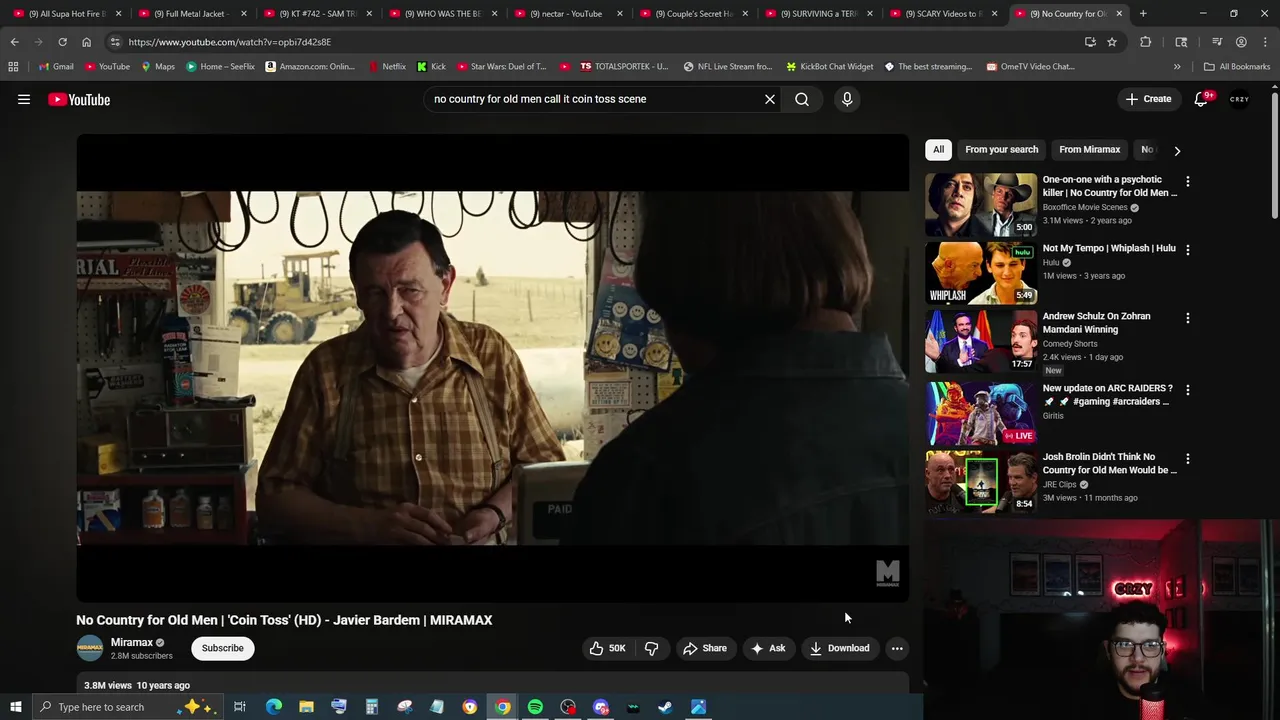Open Miramax channel avatar

click(x=90, y=648)
